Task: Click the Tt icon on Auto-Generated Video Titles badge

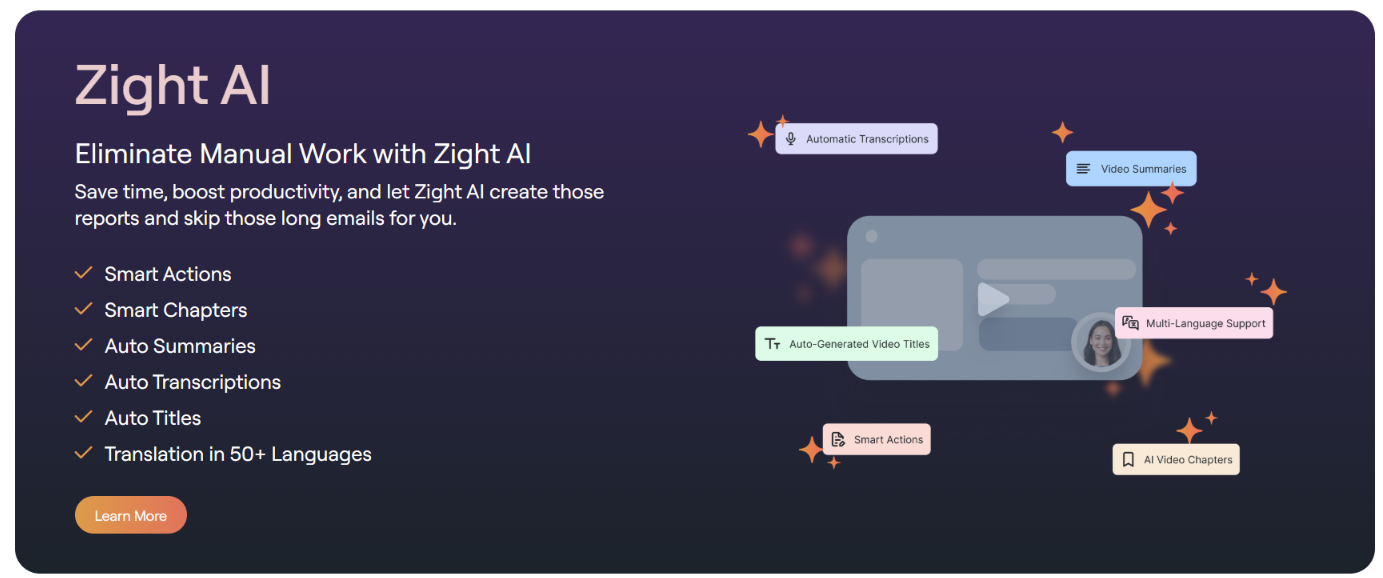Action: coord(774,343)
